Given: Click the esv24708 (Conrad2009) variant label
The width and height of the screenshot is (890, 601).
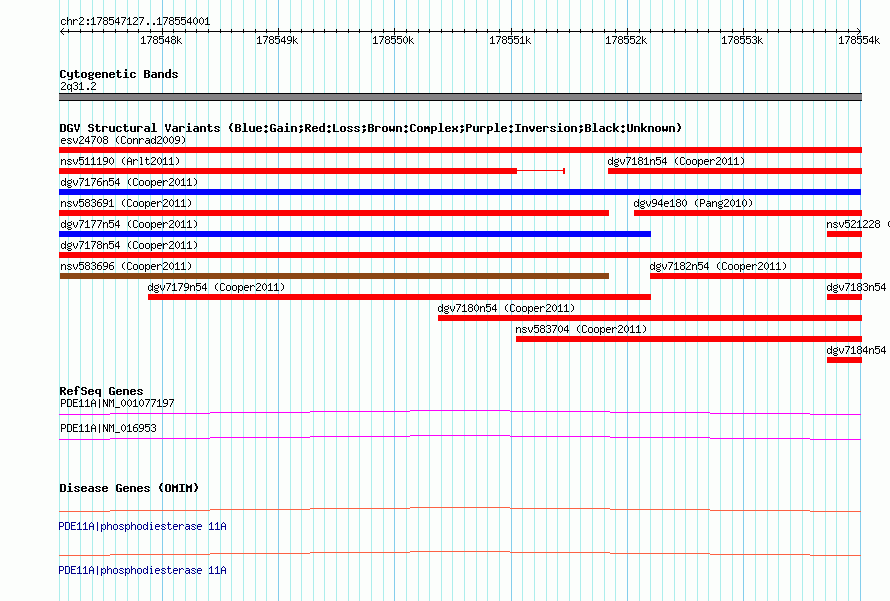Looking at the screenshot, I should point(123,140).
